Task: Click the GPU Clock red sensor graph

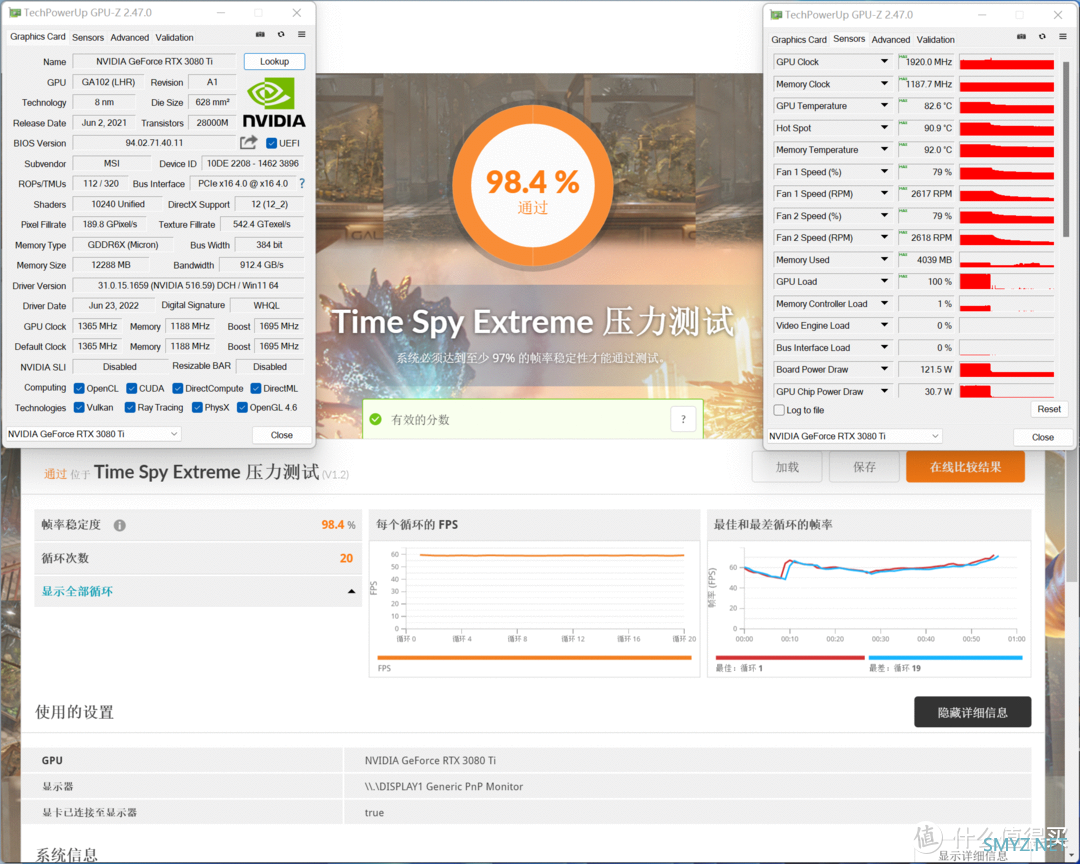Action: 1006,62
